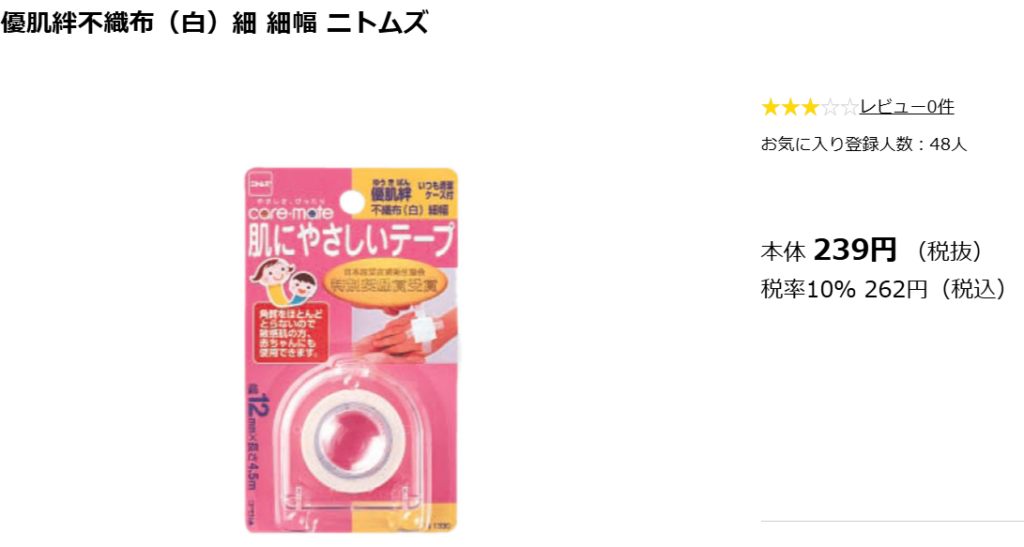The image size is (1024, 547).
Task: Click the fifth empty rating star
Action: click(849, 107)
